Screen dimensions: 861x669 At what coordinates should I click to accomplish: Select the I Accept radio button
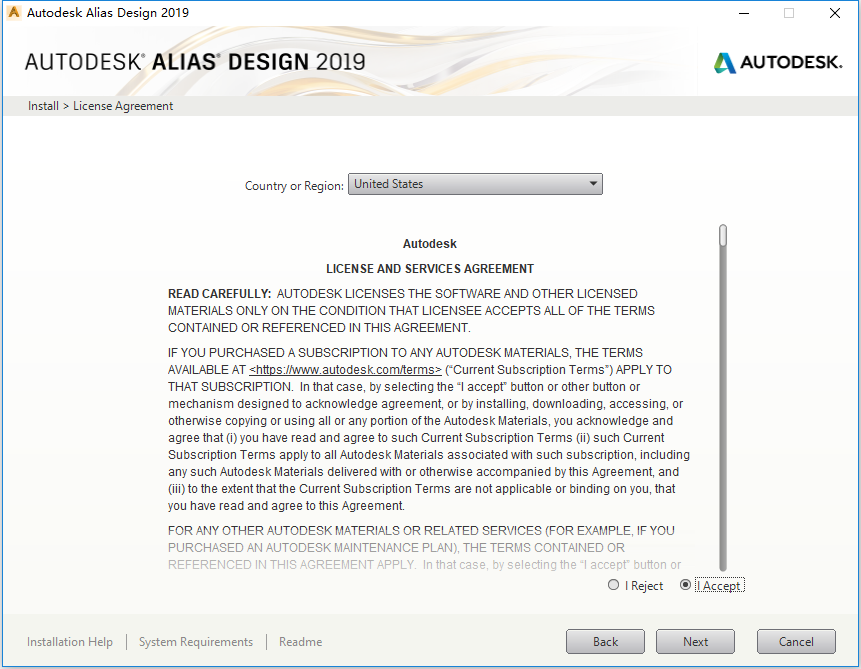click(685, 585)
